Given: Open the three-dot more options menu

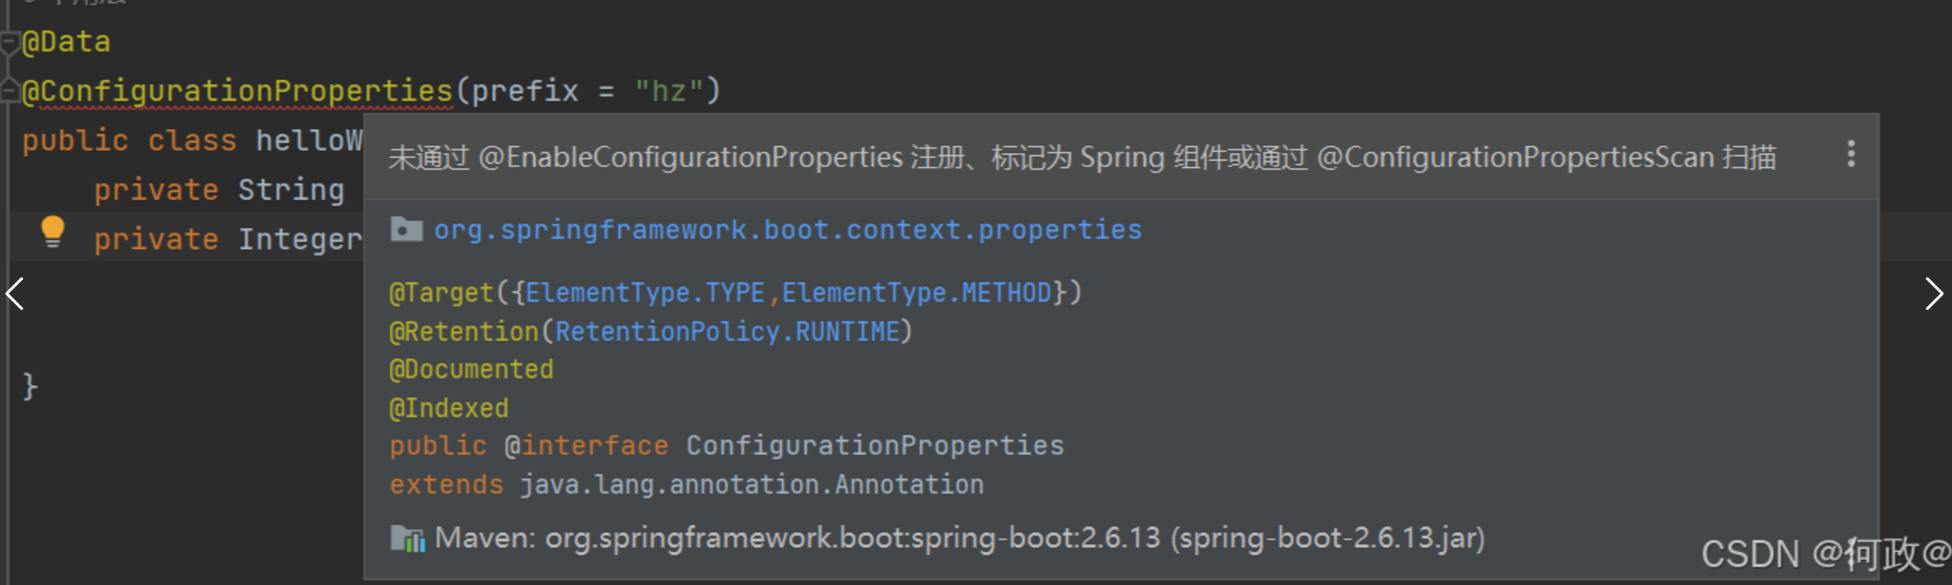Looking at the screenshot, I should [x=1851, y=154].
